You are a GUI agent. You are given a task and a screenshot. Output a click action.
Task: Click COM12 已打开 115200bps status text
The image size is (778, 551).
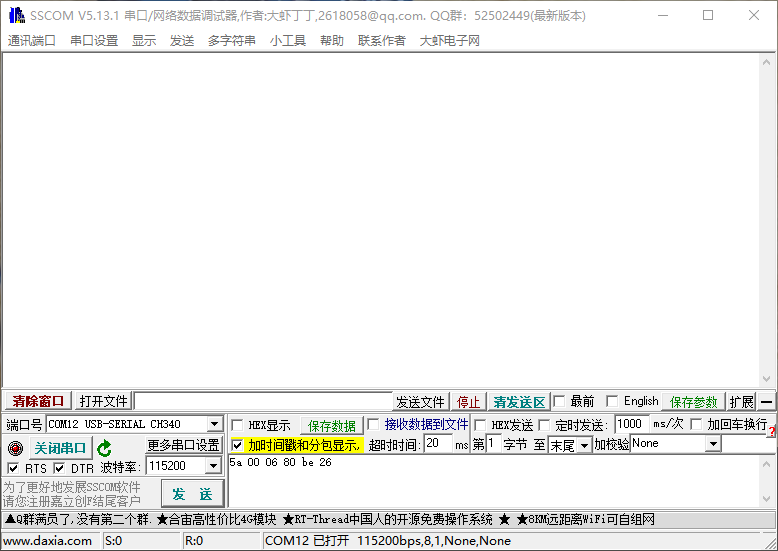pos(388,541)
